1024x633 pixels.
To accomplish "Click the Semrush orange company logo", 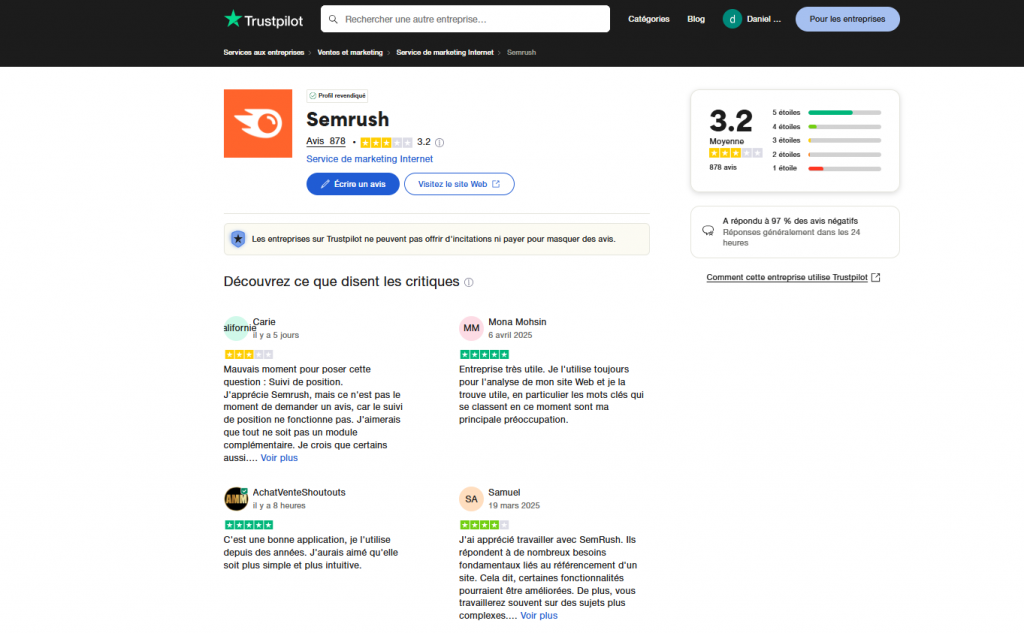I will coord(258,123).
